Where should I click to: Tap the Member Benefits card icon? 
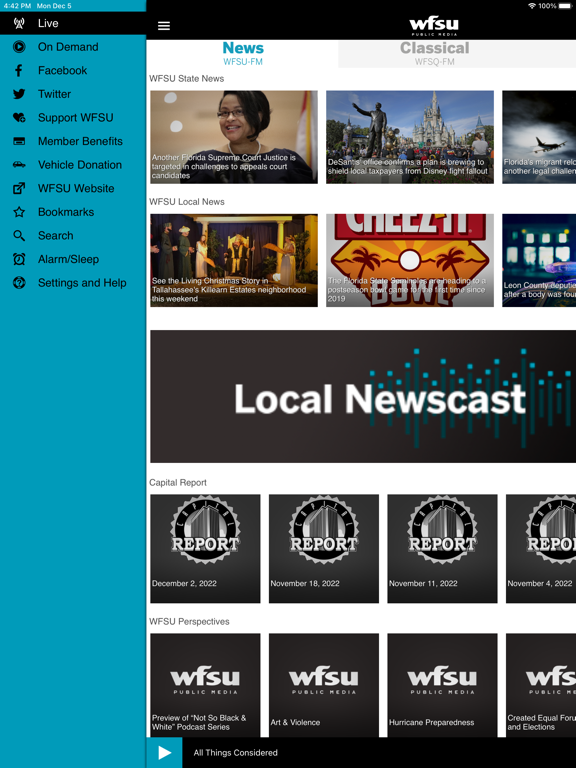[19, 141]
